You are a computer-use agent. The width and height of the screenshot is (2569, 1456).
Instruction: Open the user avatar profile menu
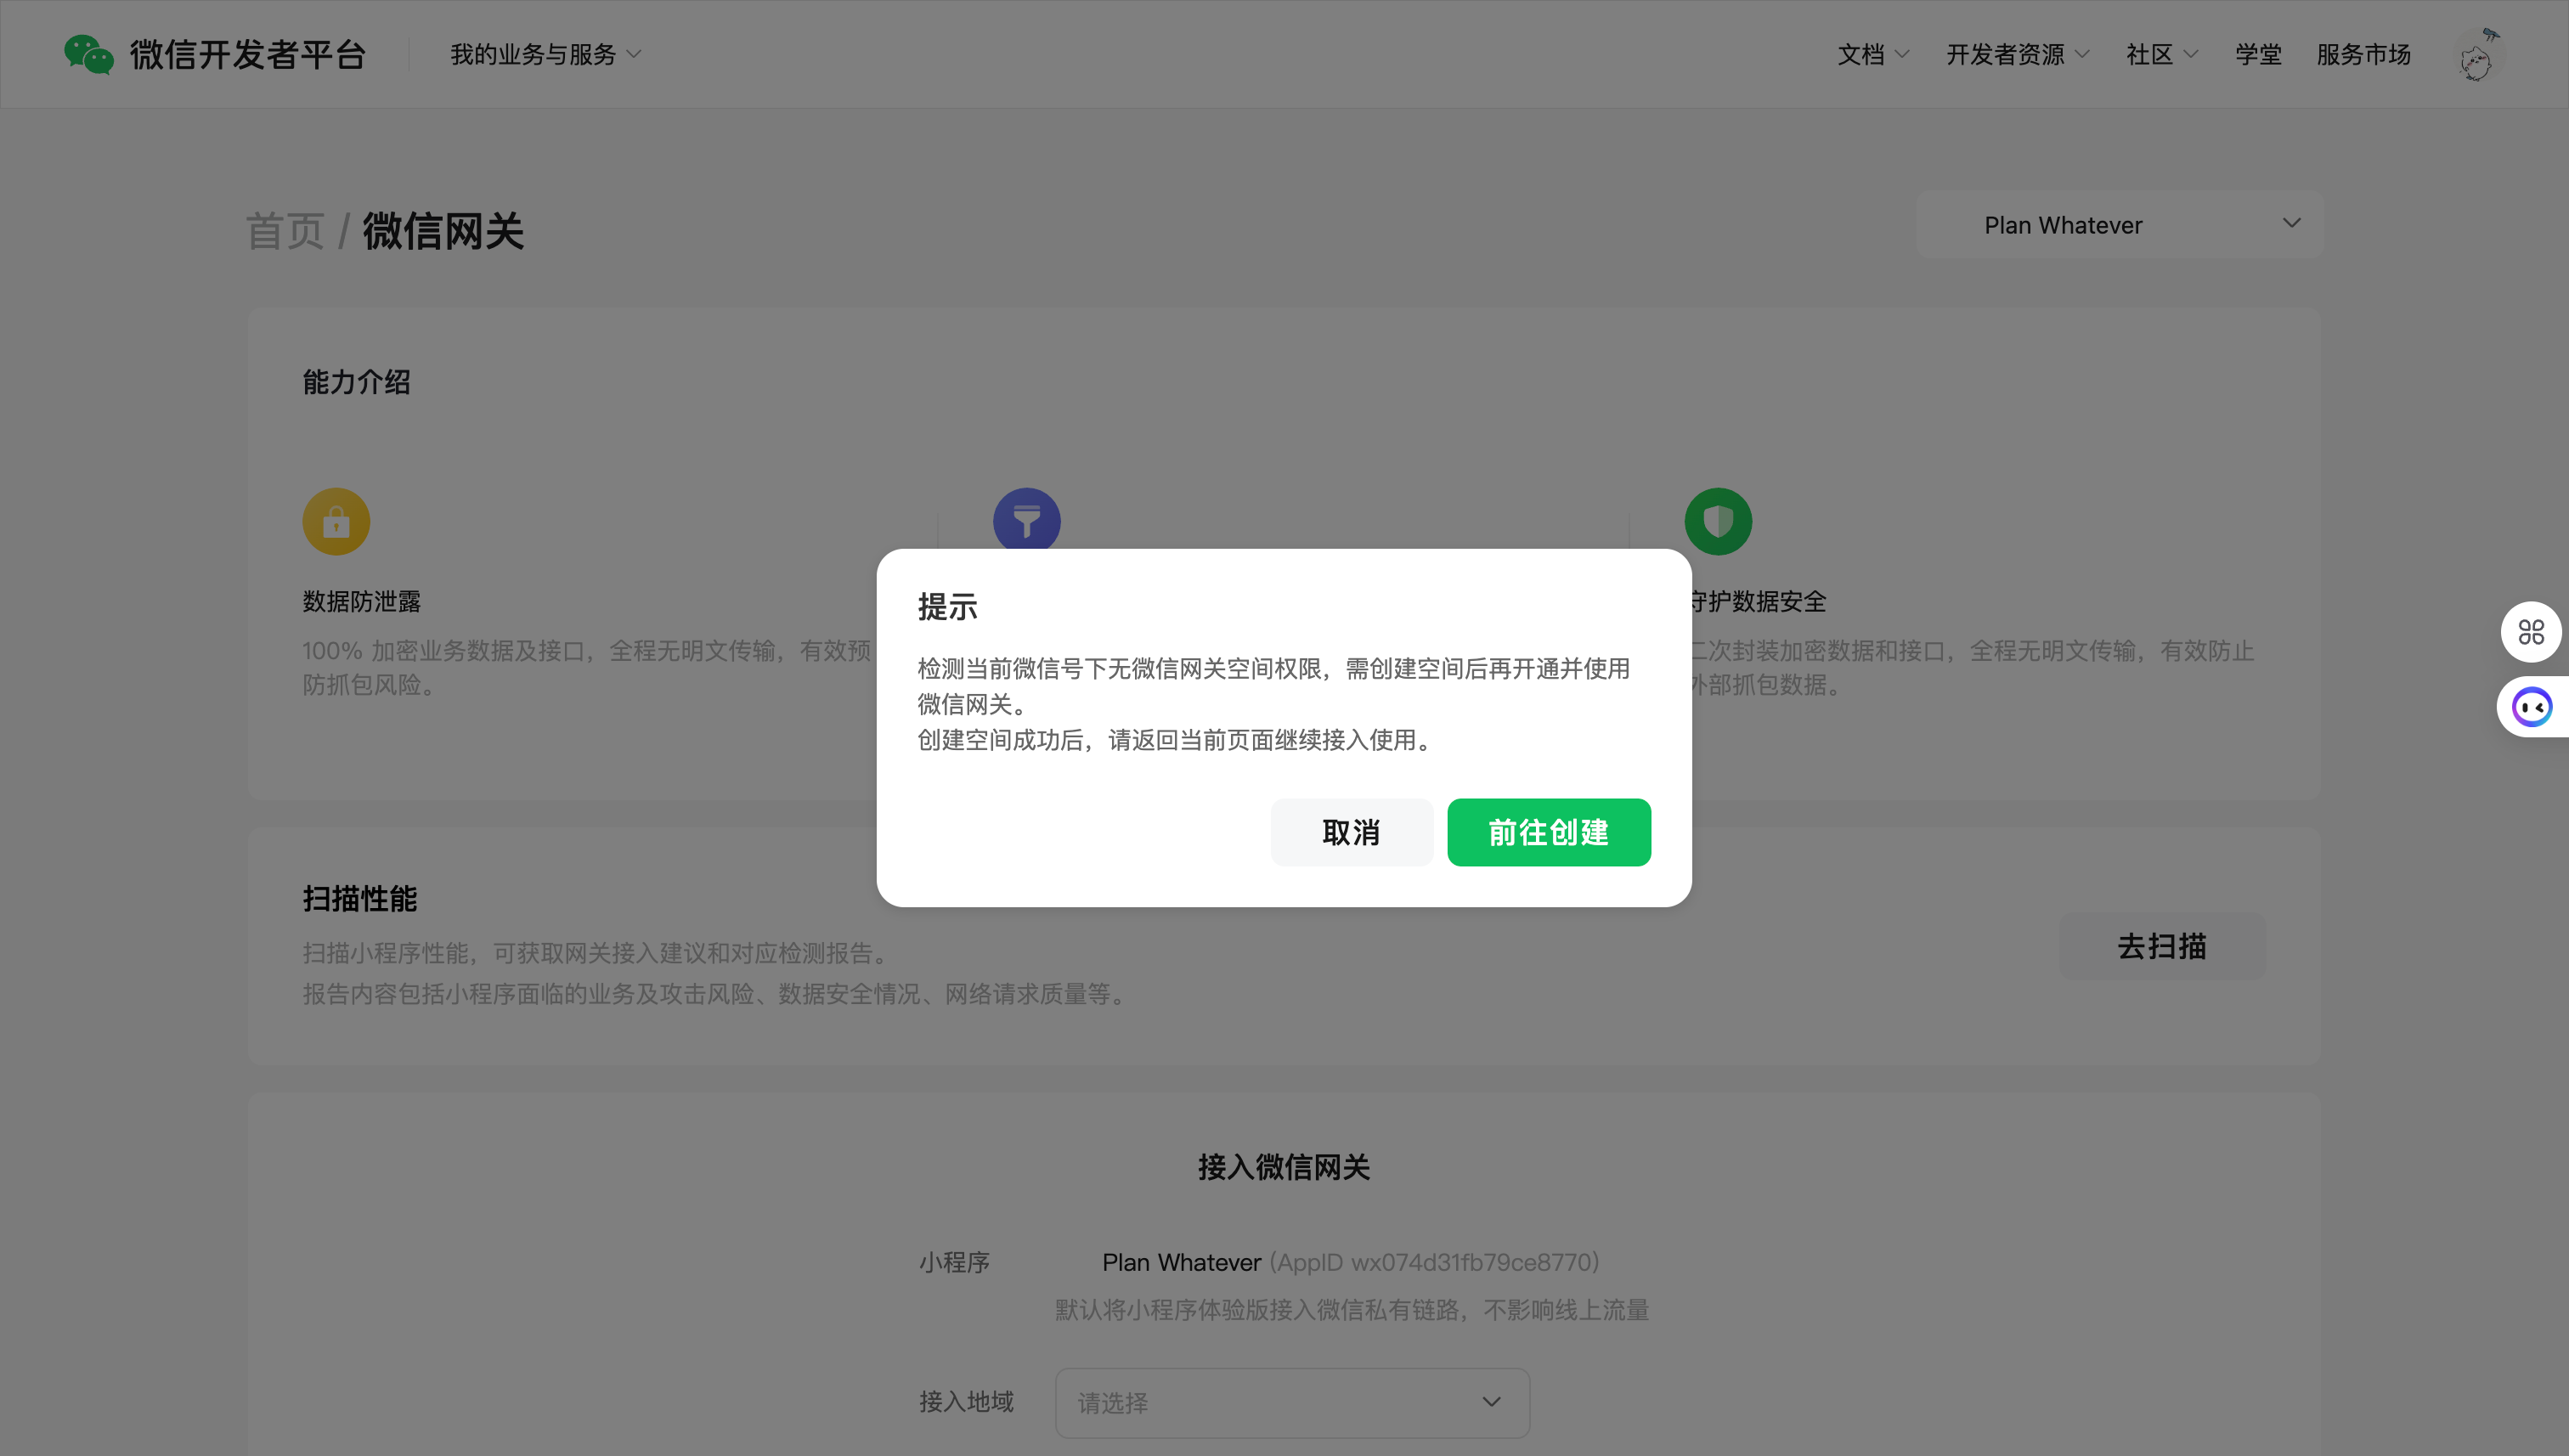click(x=2477, y=56)
